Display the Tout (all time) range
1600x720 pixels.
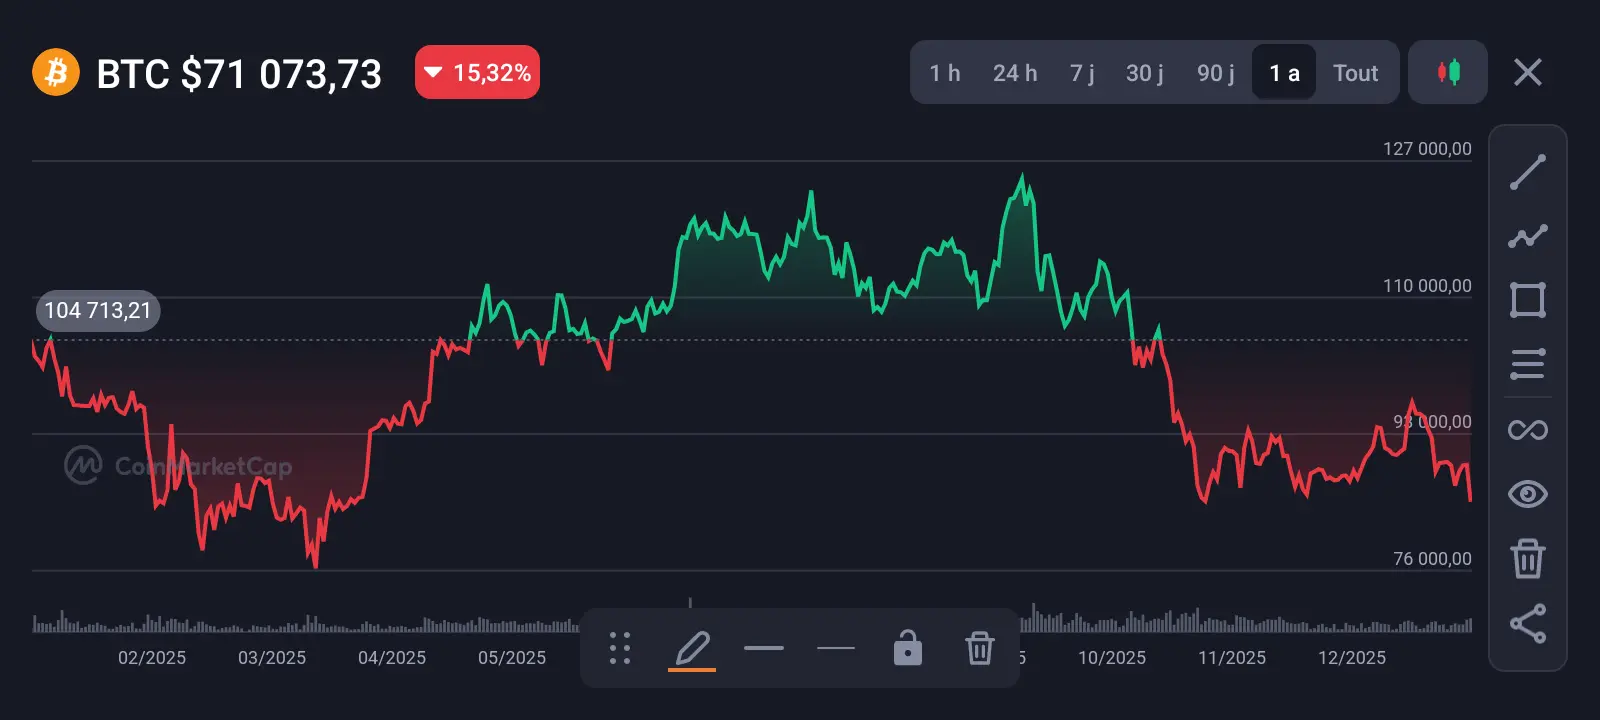coord(1356,73)
